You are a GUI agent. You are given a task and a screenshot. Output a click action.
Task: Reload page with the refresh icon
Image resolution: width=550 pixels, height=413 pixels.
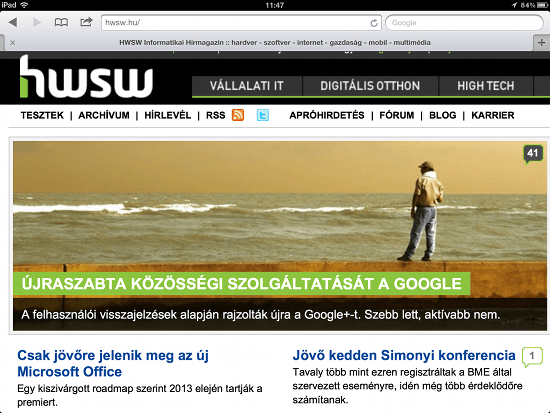tap(374, 23)
